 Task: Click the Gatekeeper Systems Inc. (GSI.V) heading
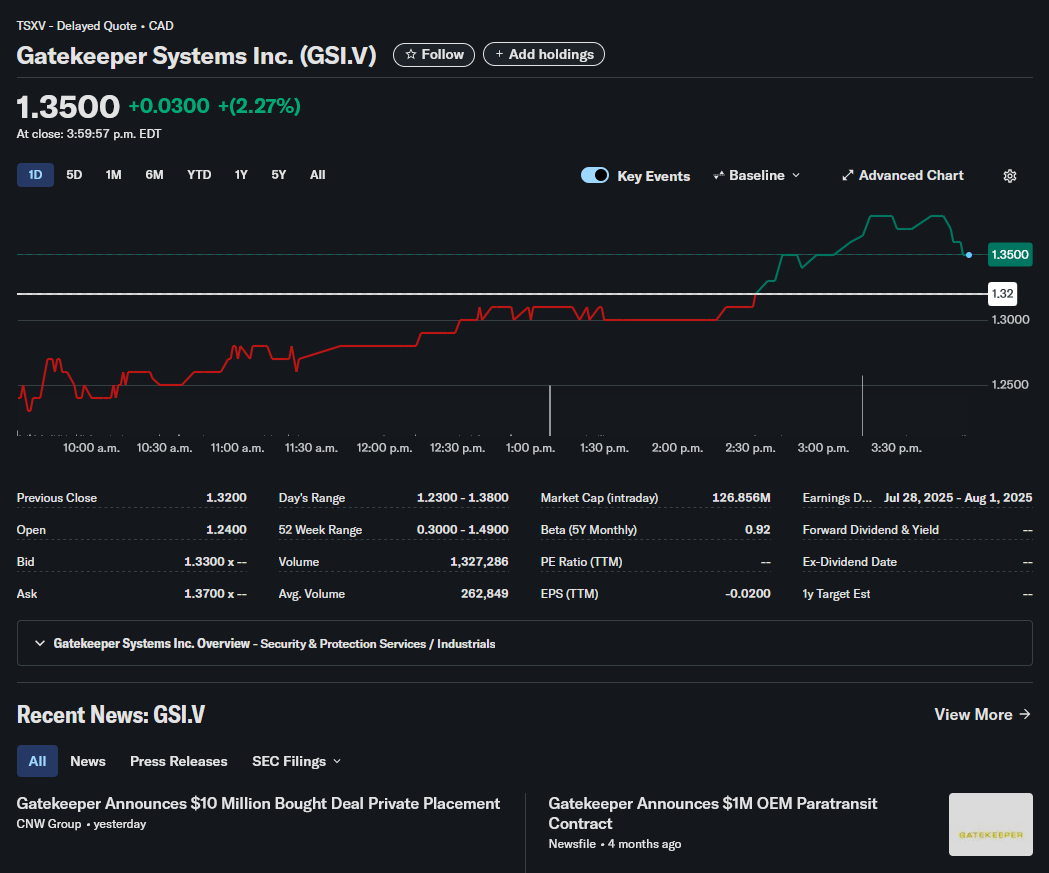[196, 56]
